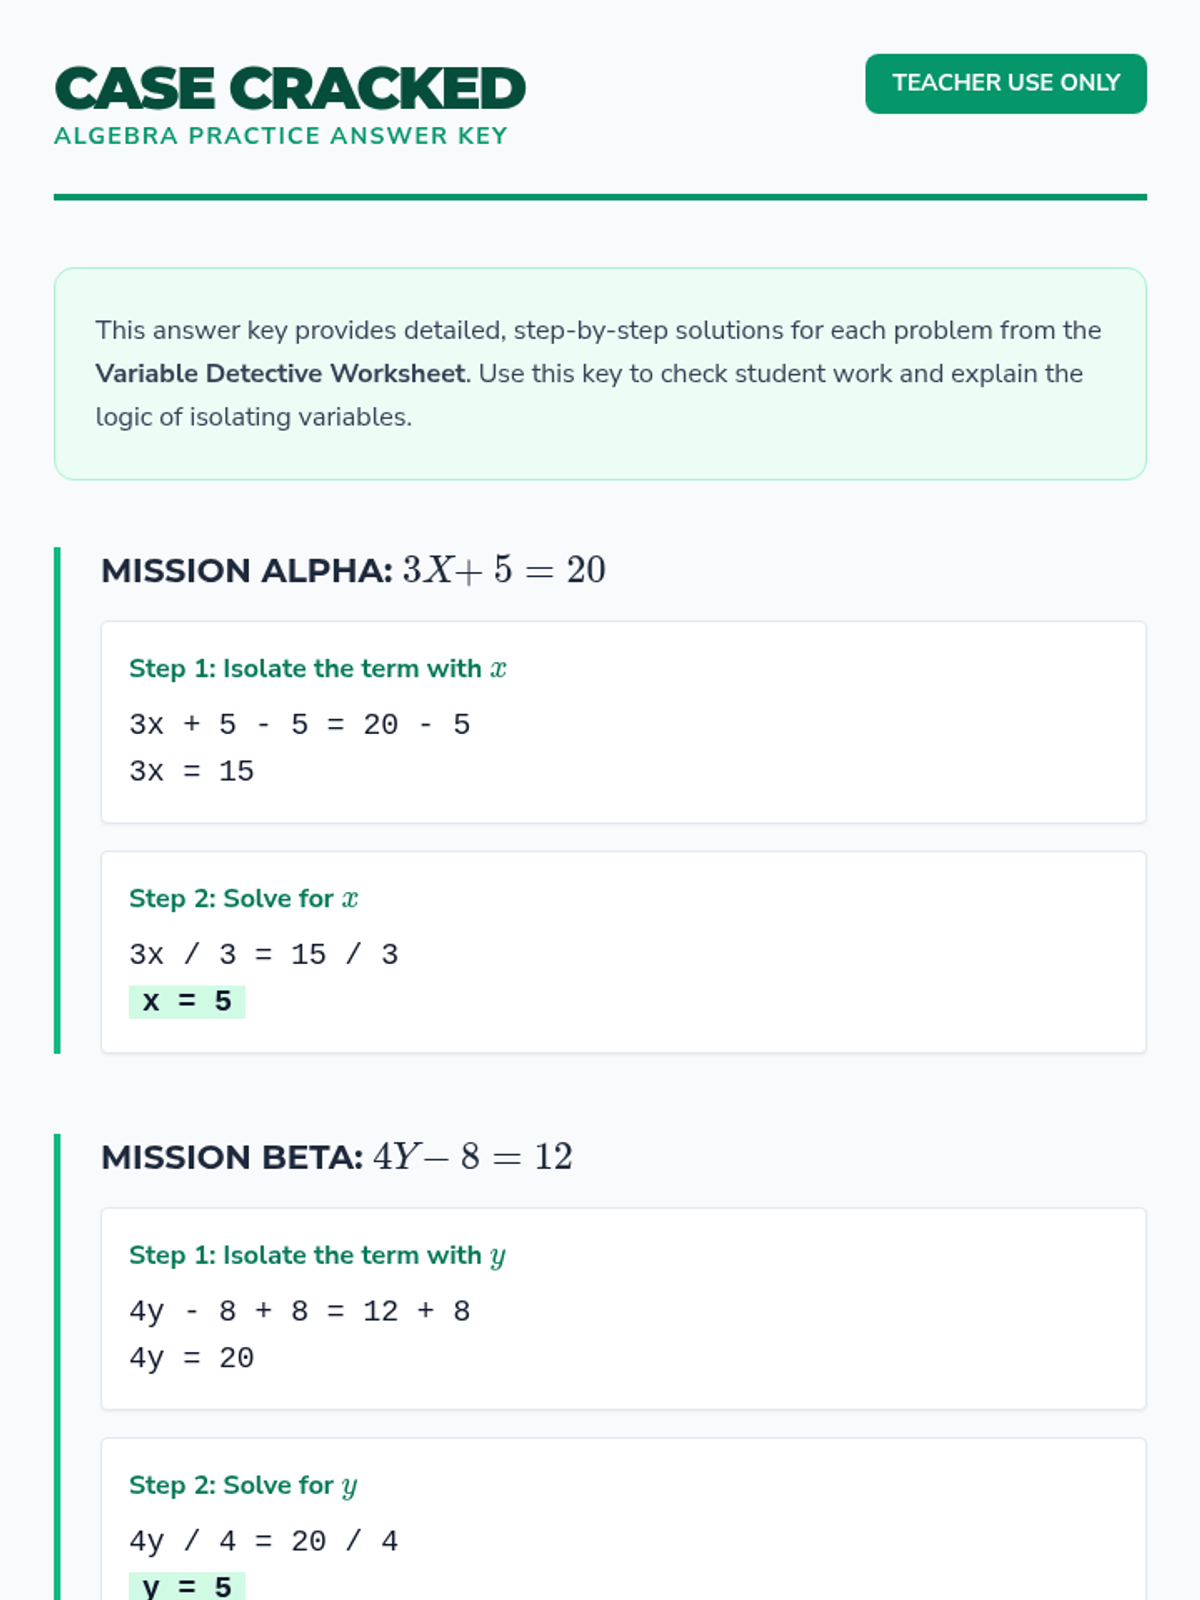Click Mission Beta's Step 1 isolate y heading
This screenshot has width=1200, height=1600.
[317, 1256]
